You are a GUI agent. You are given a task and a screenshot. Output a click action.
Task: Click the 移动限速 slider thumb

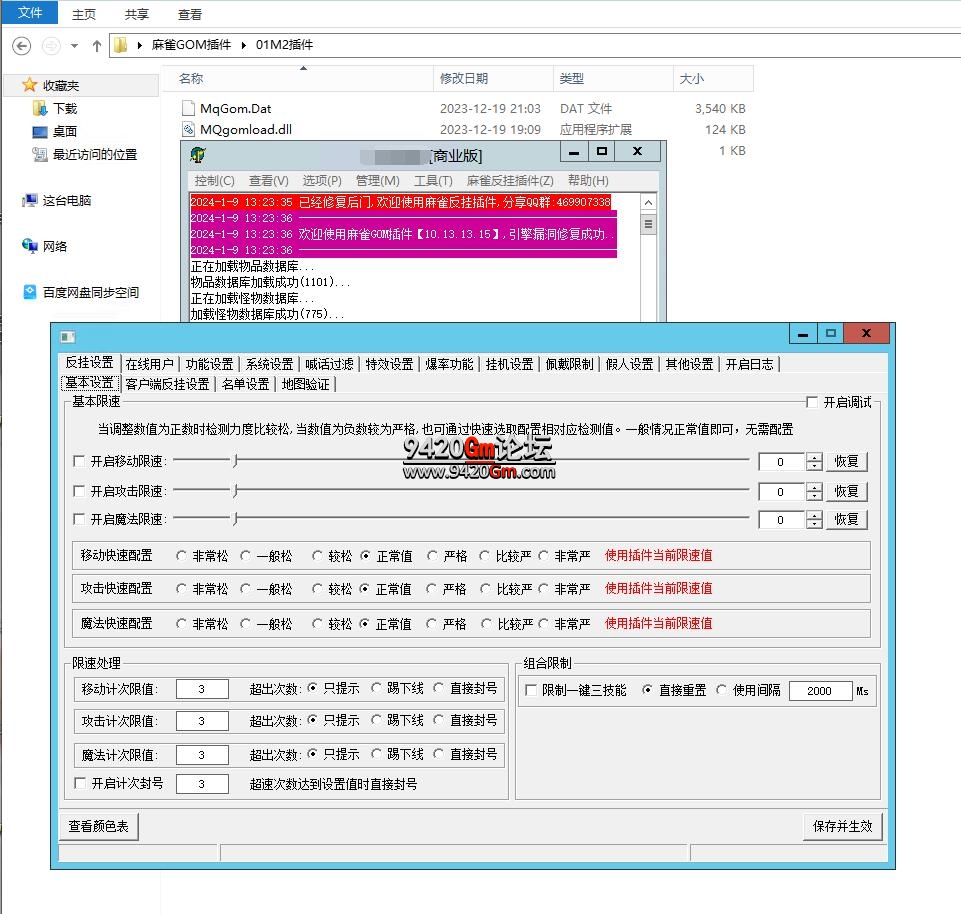tap(235, 460)
